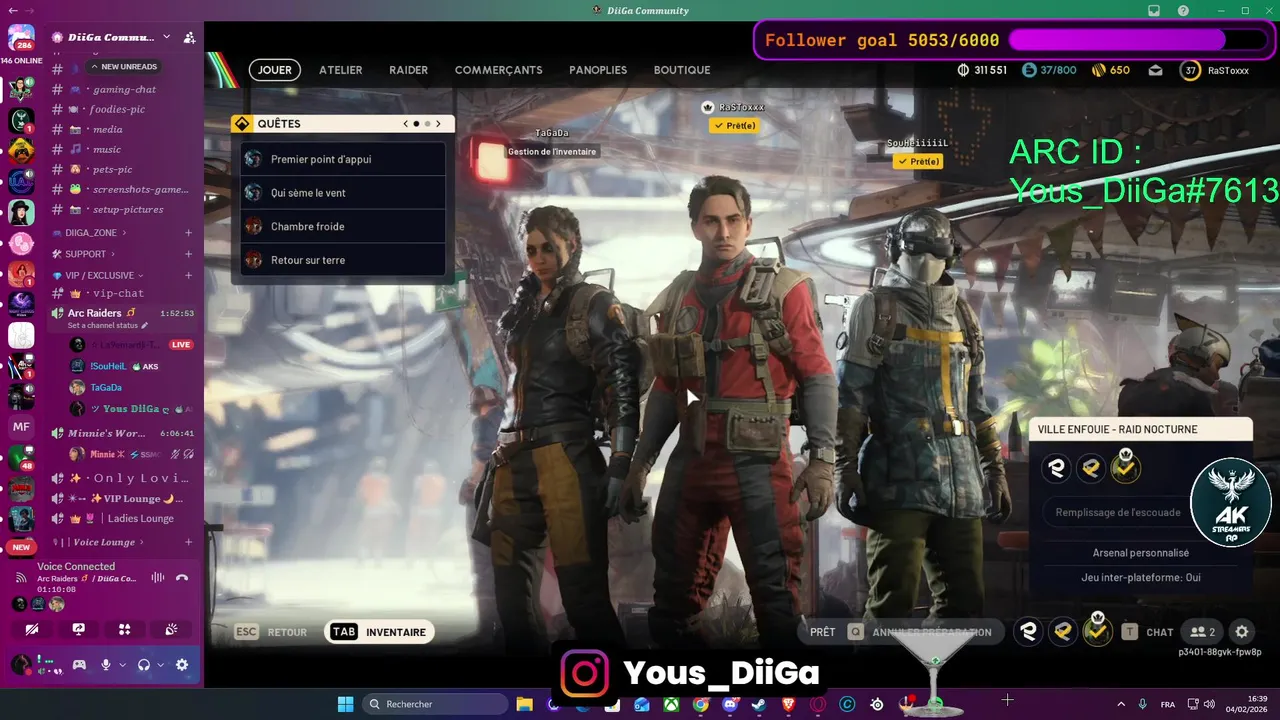Viewport: 1280px width, 720px height.
Task: Switch to the BOUTIQUE tab
Action: point(682,70)
